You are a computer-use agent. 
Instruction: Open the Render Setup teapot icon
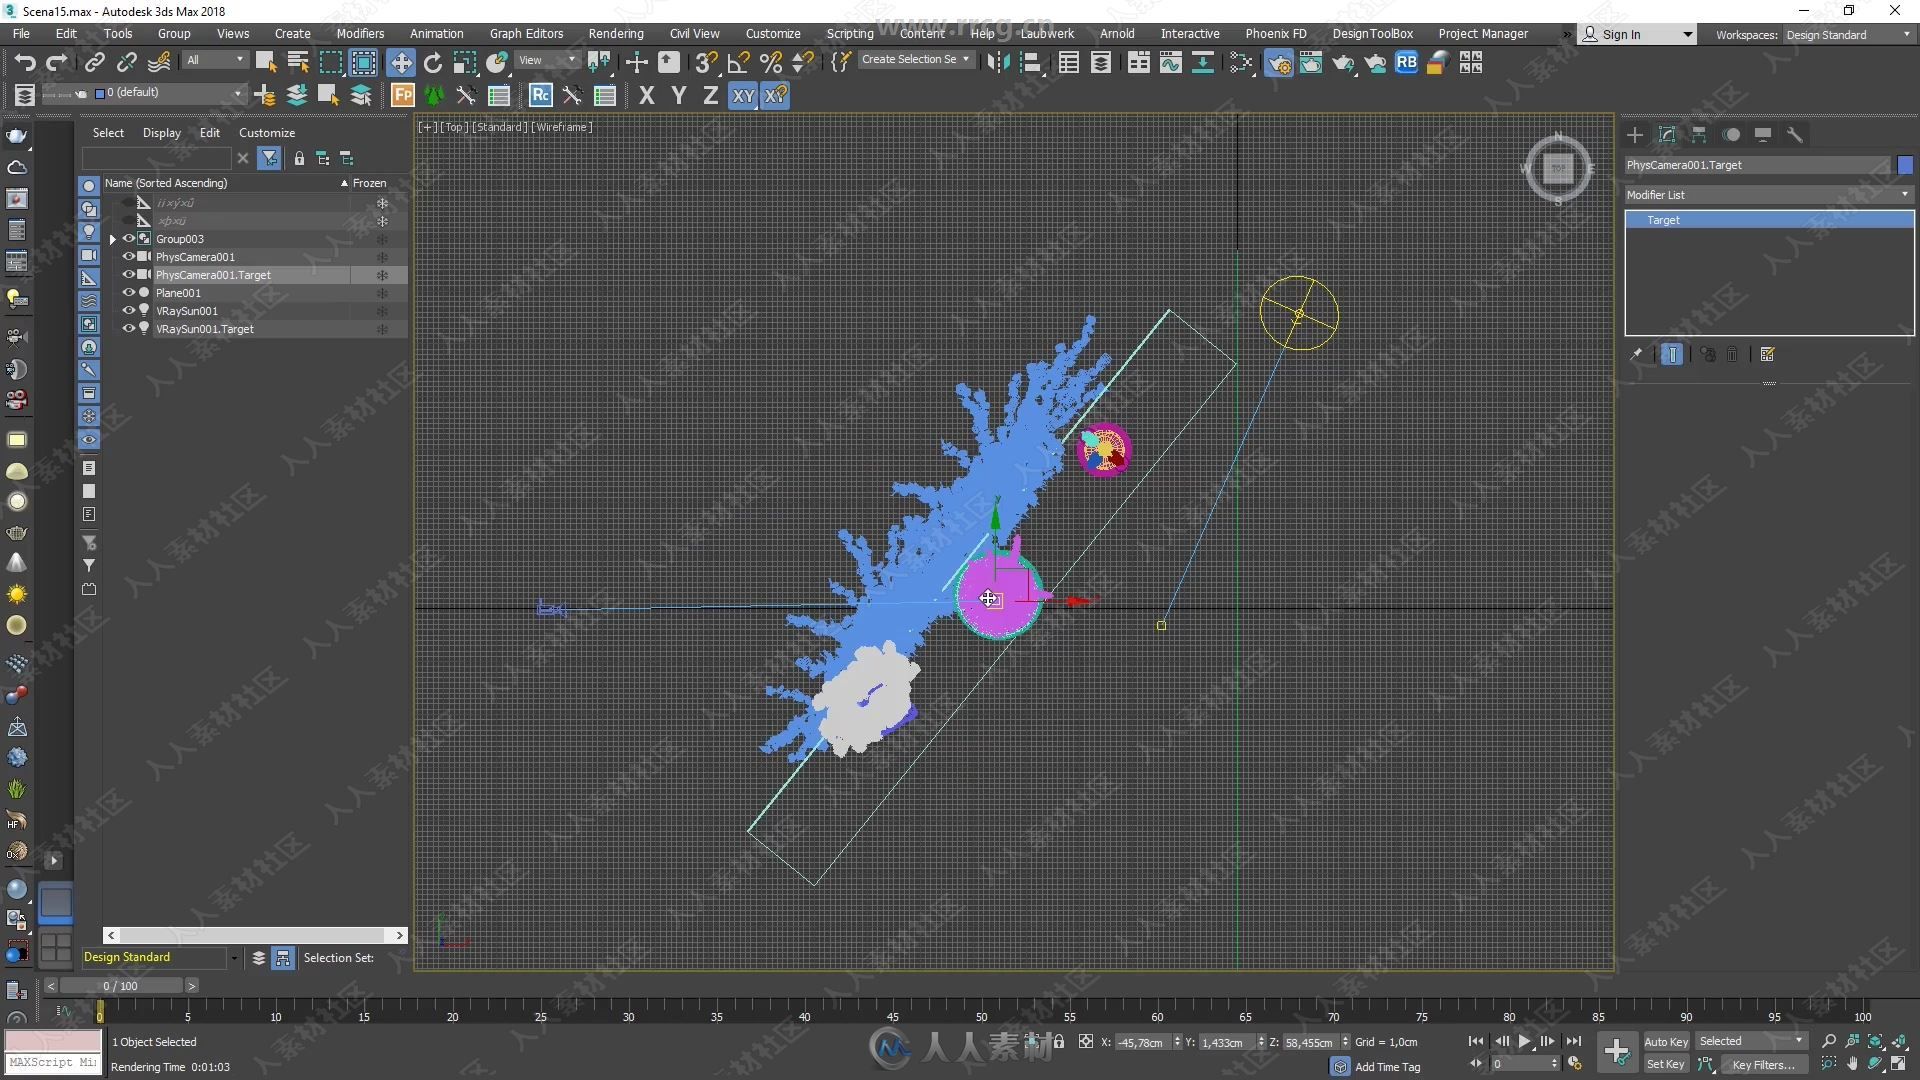(x=1278, y=62)
